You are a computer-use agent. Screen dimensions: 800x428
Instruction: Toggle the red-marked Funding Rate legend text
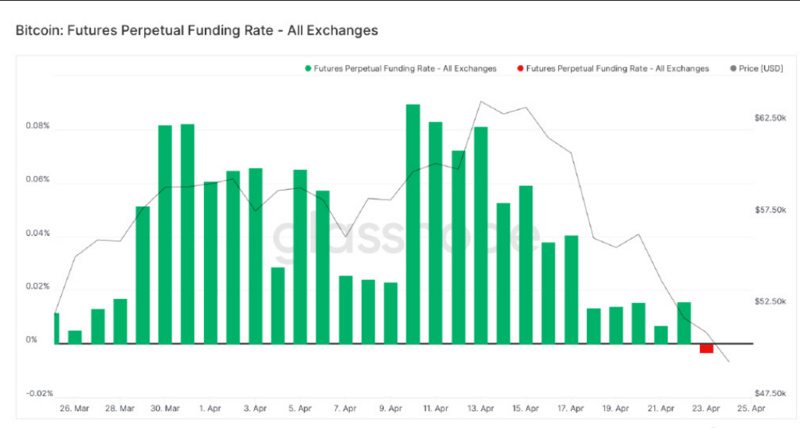tap(617, 68)
